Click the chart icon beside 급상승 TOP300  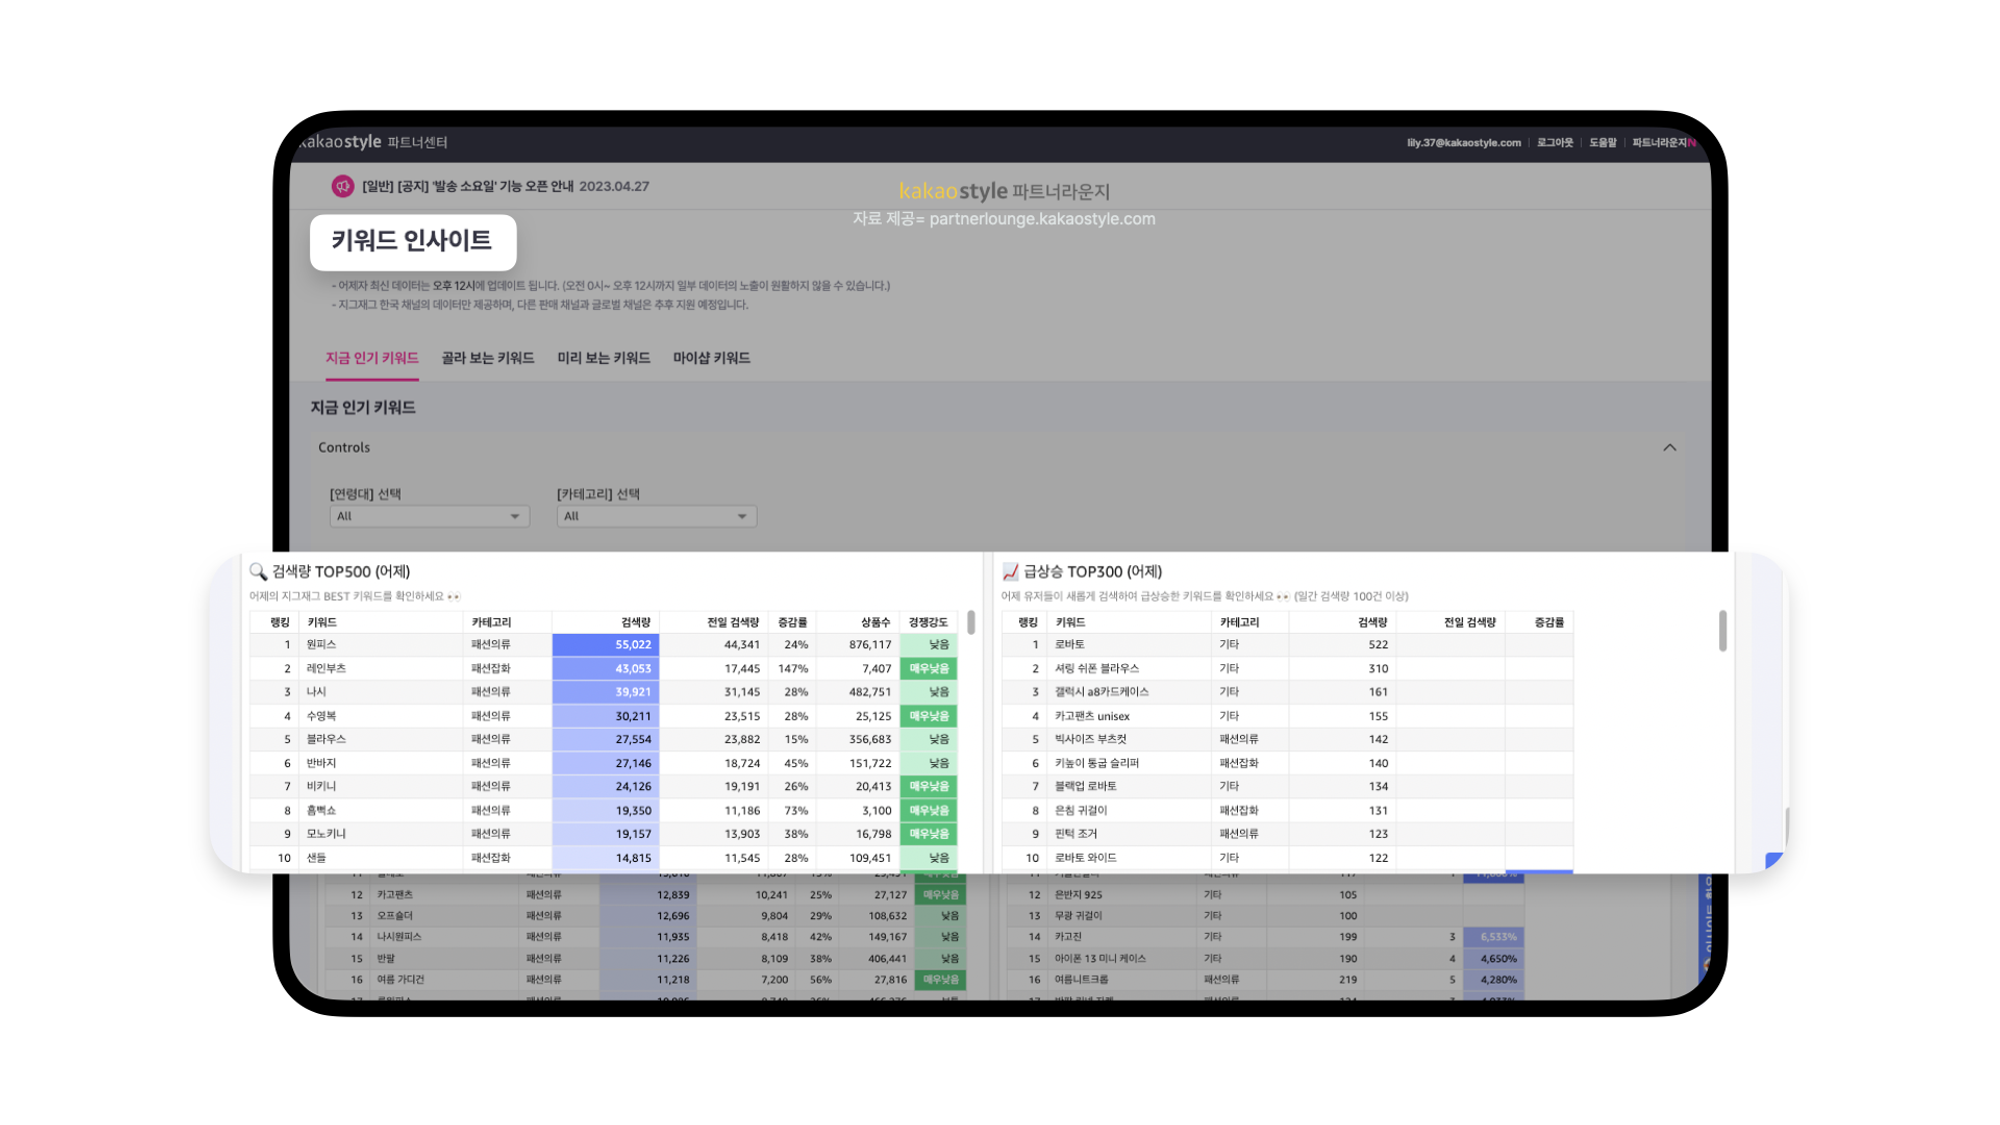click(1010, 572)
